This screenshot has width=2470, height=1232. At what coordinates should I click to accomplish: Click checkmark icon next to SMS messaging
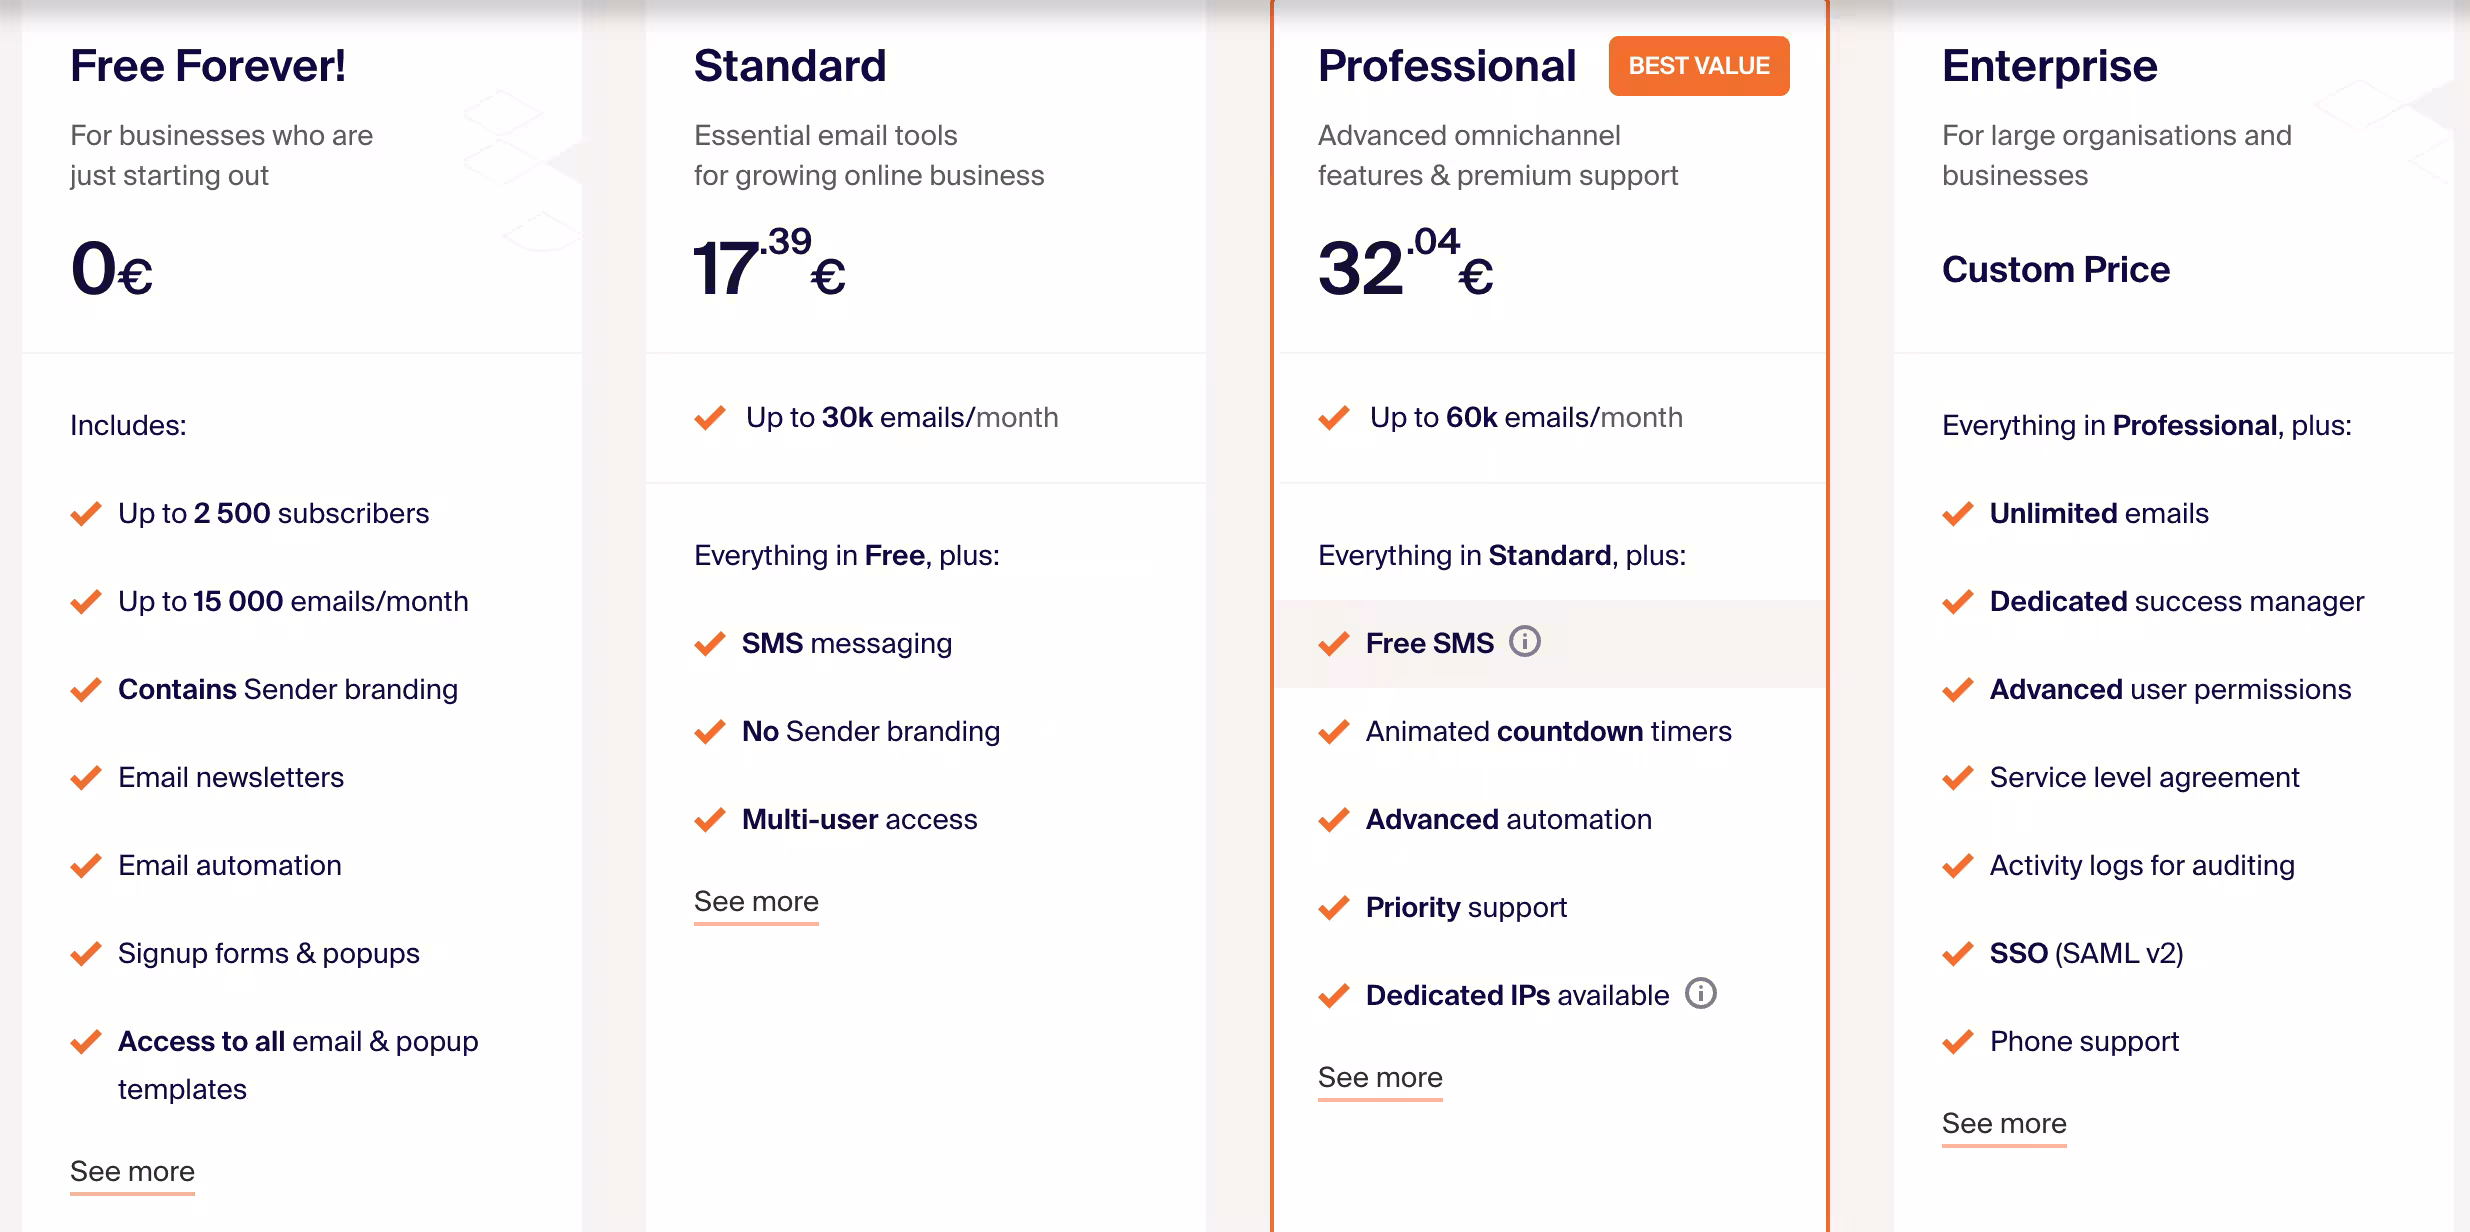(x=710, y=643)
